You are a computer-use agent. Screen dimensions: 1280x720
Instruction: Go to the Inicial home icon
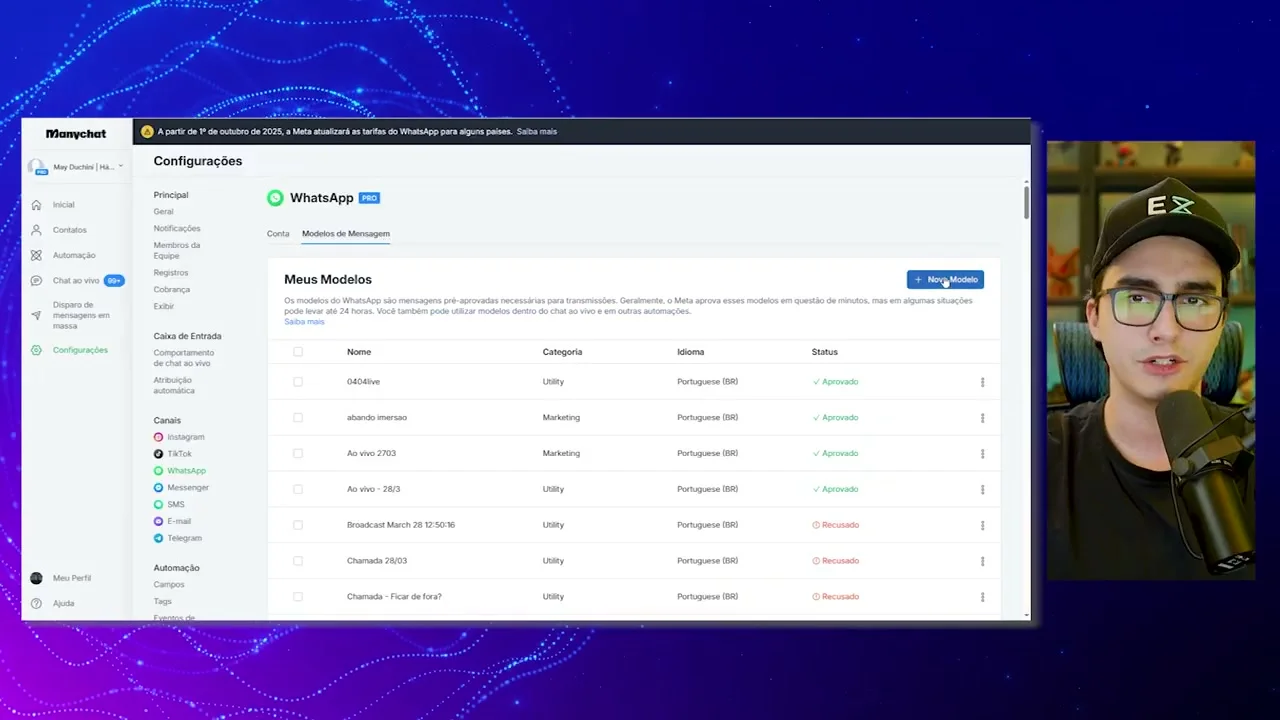tap(36, 205)
